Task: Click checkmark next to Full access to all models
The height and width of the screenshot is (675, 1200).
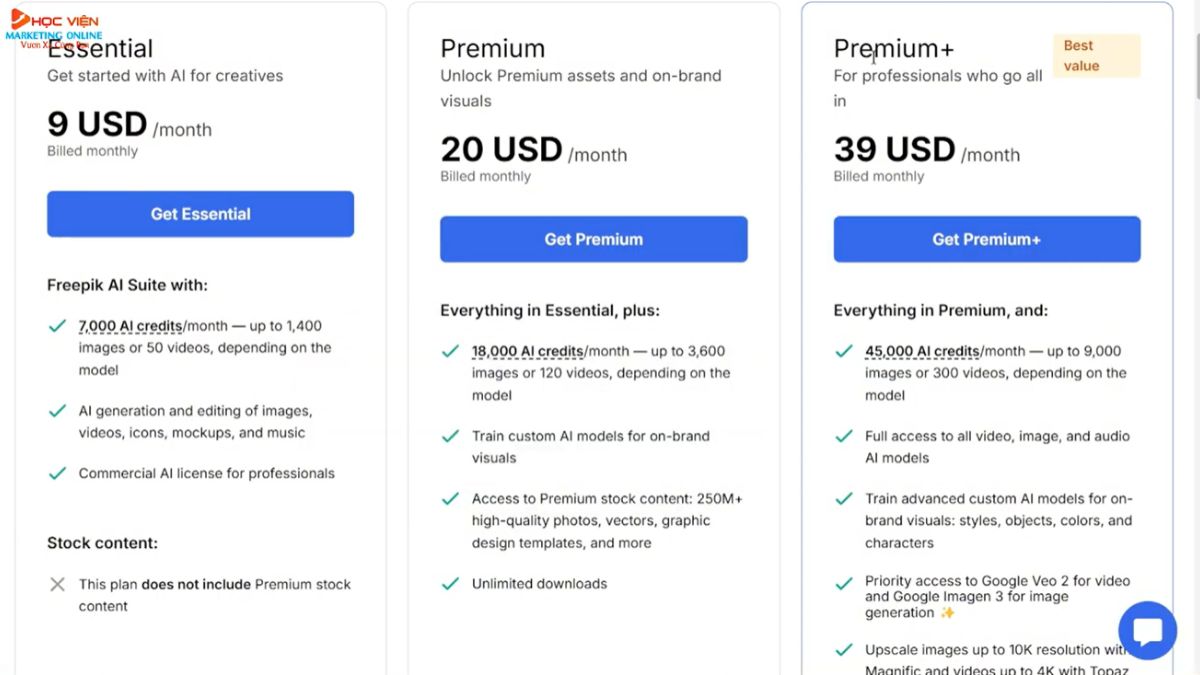Action: click(844, 436)
